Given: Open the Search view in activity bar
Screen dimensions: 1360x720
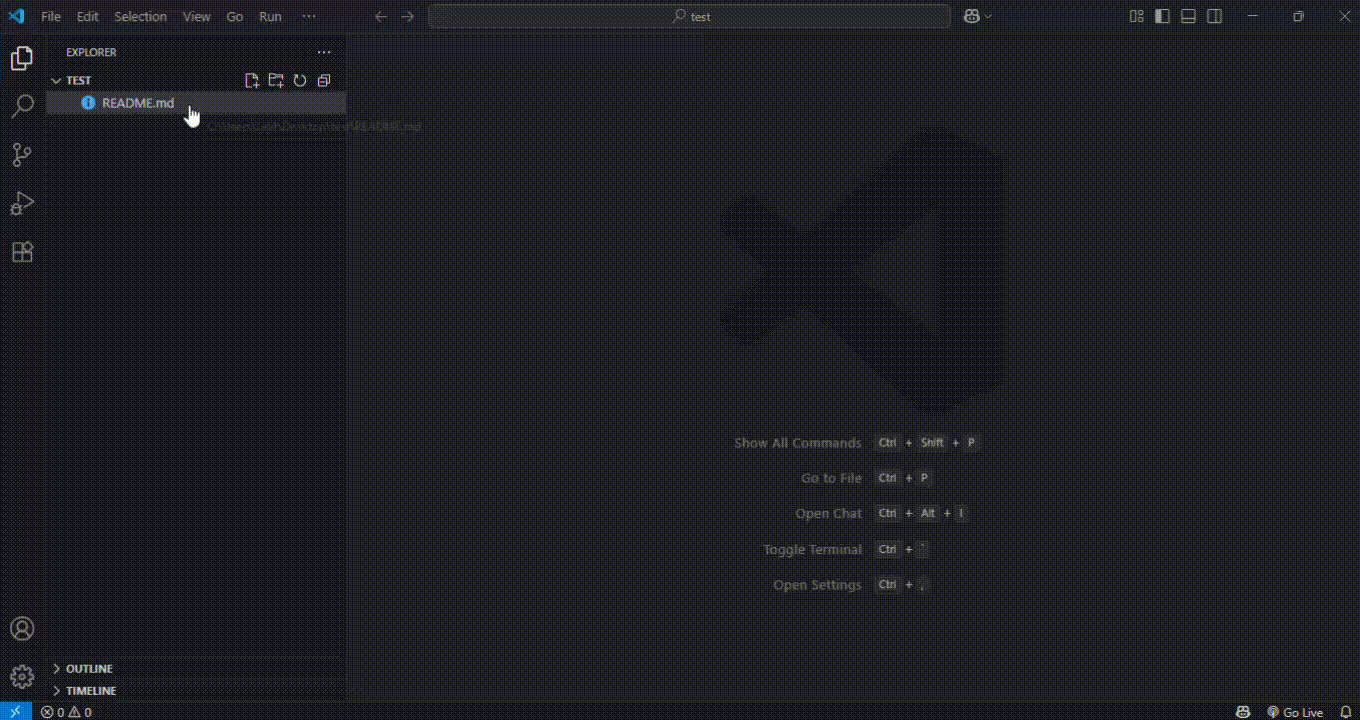Looking at the screenshot, I should (x=22, y=107).
